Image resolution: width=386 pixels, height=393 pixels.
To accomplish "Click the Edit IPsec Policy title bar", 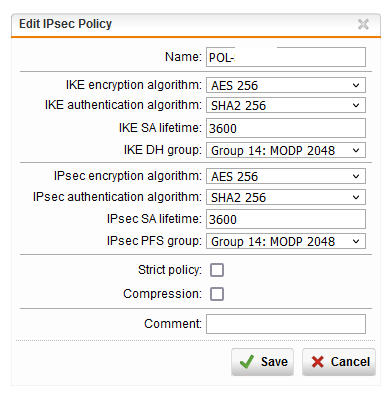I will [x=196, y=25].
